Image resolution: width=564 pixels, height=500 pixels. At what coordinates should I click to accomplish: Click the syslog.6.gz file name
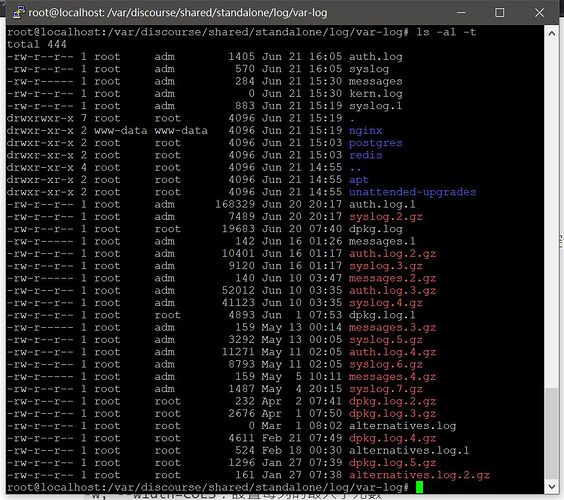pos(386,364)
